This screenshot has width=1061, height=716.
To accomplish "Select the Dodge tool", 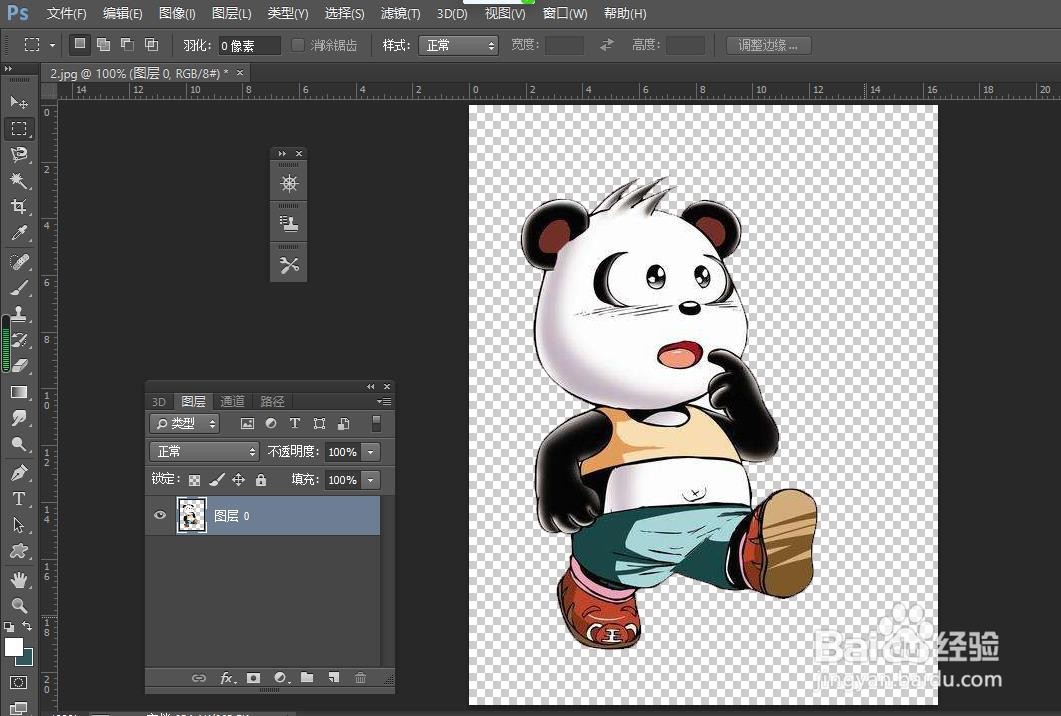I will pyautogui.click(x=19, y=445).
